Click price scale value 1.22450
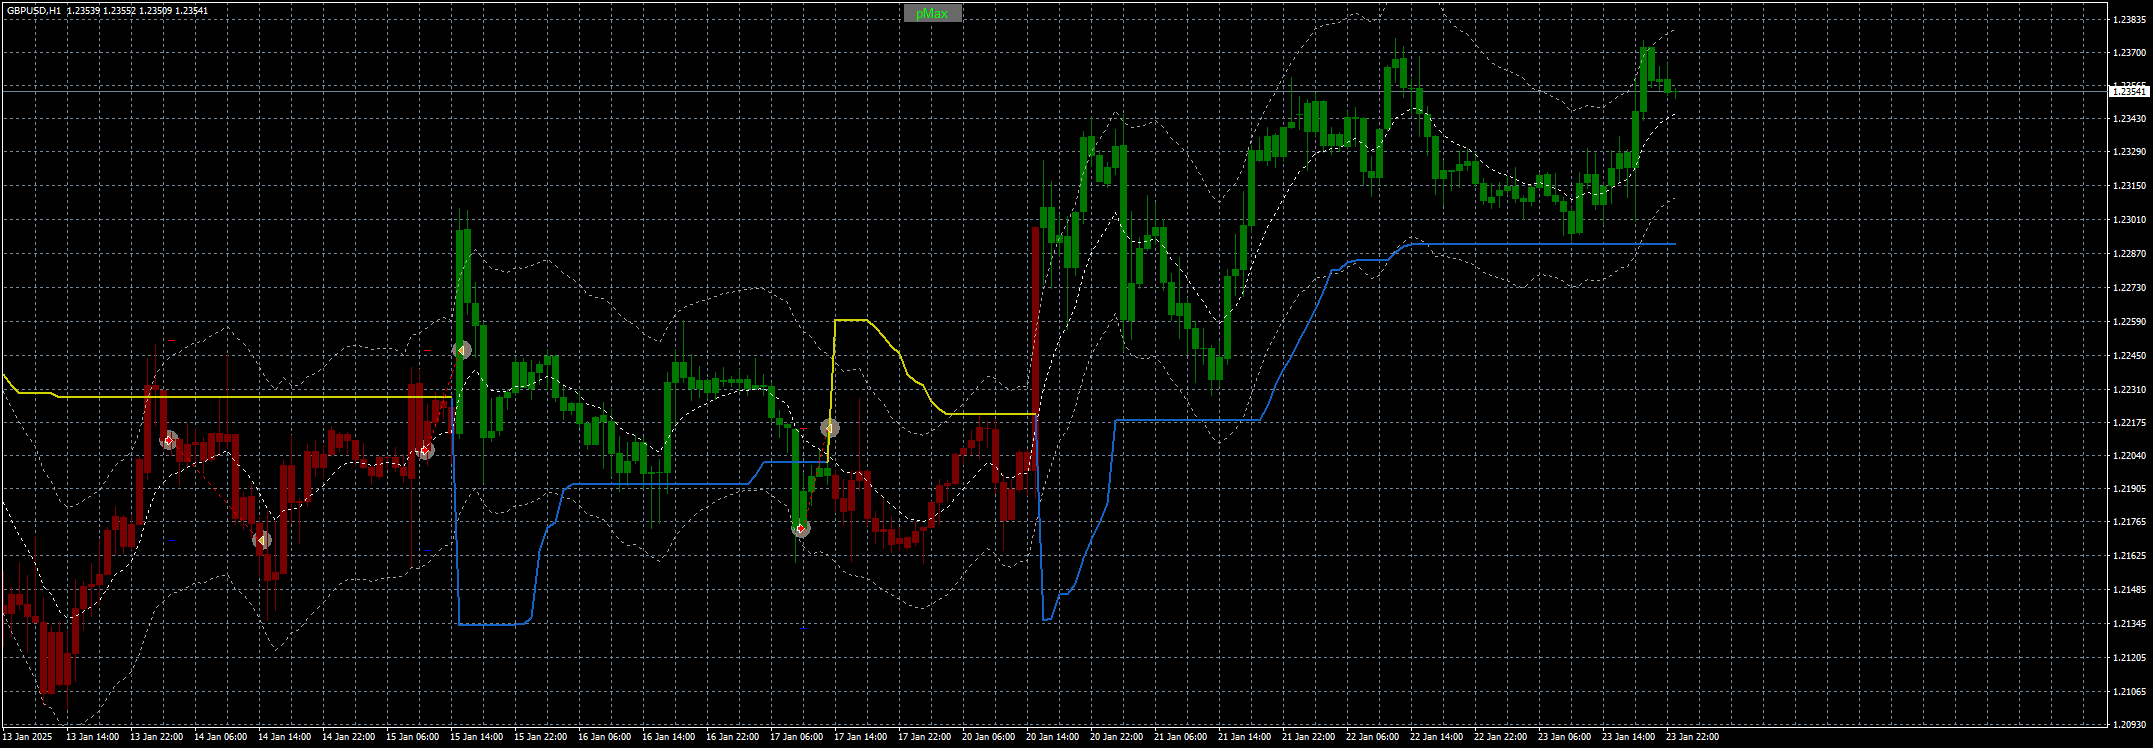This screenshot has width=2153, height=748. (x=2128, y=356)
